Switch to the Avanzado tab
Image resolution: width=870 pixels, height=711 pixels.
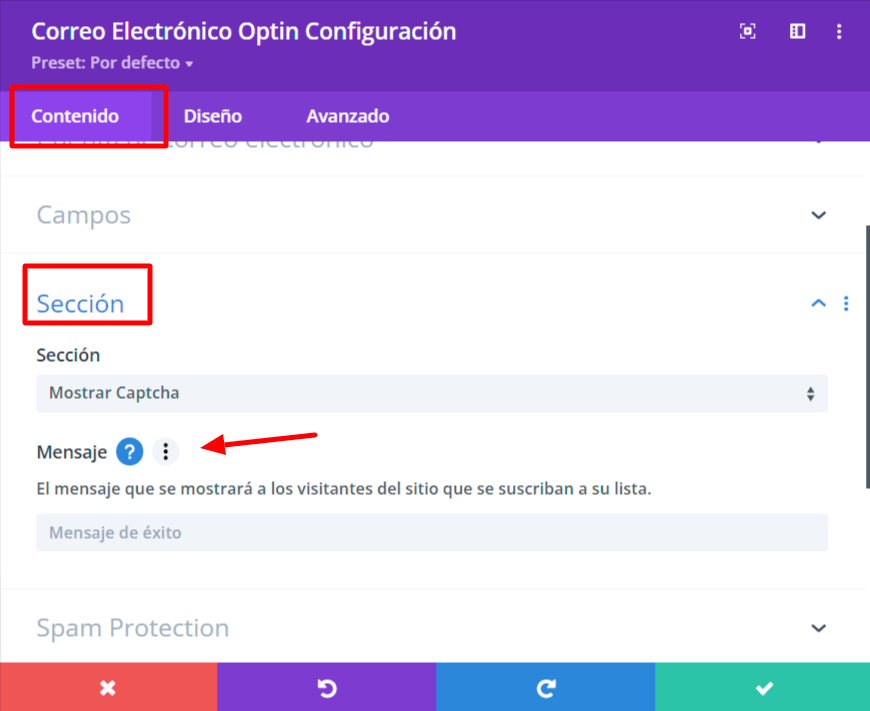(348, 116)
